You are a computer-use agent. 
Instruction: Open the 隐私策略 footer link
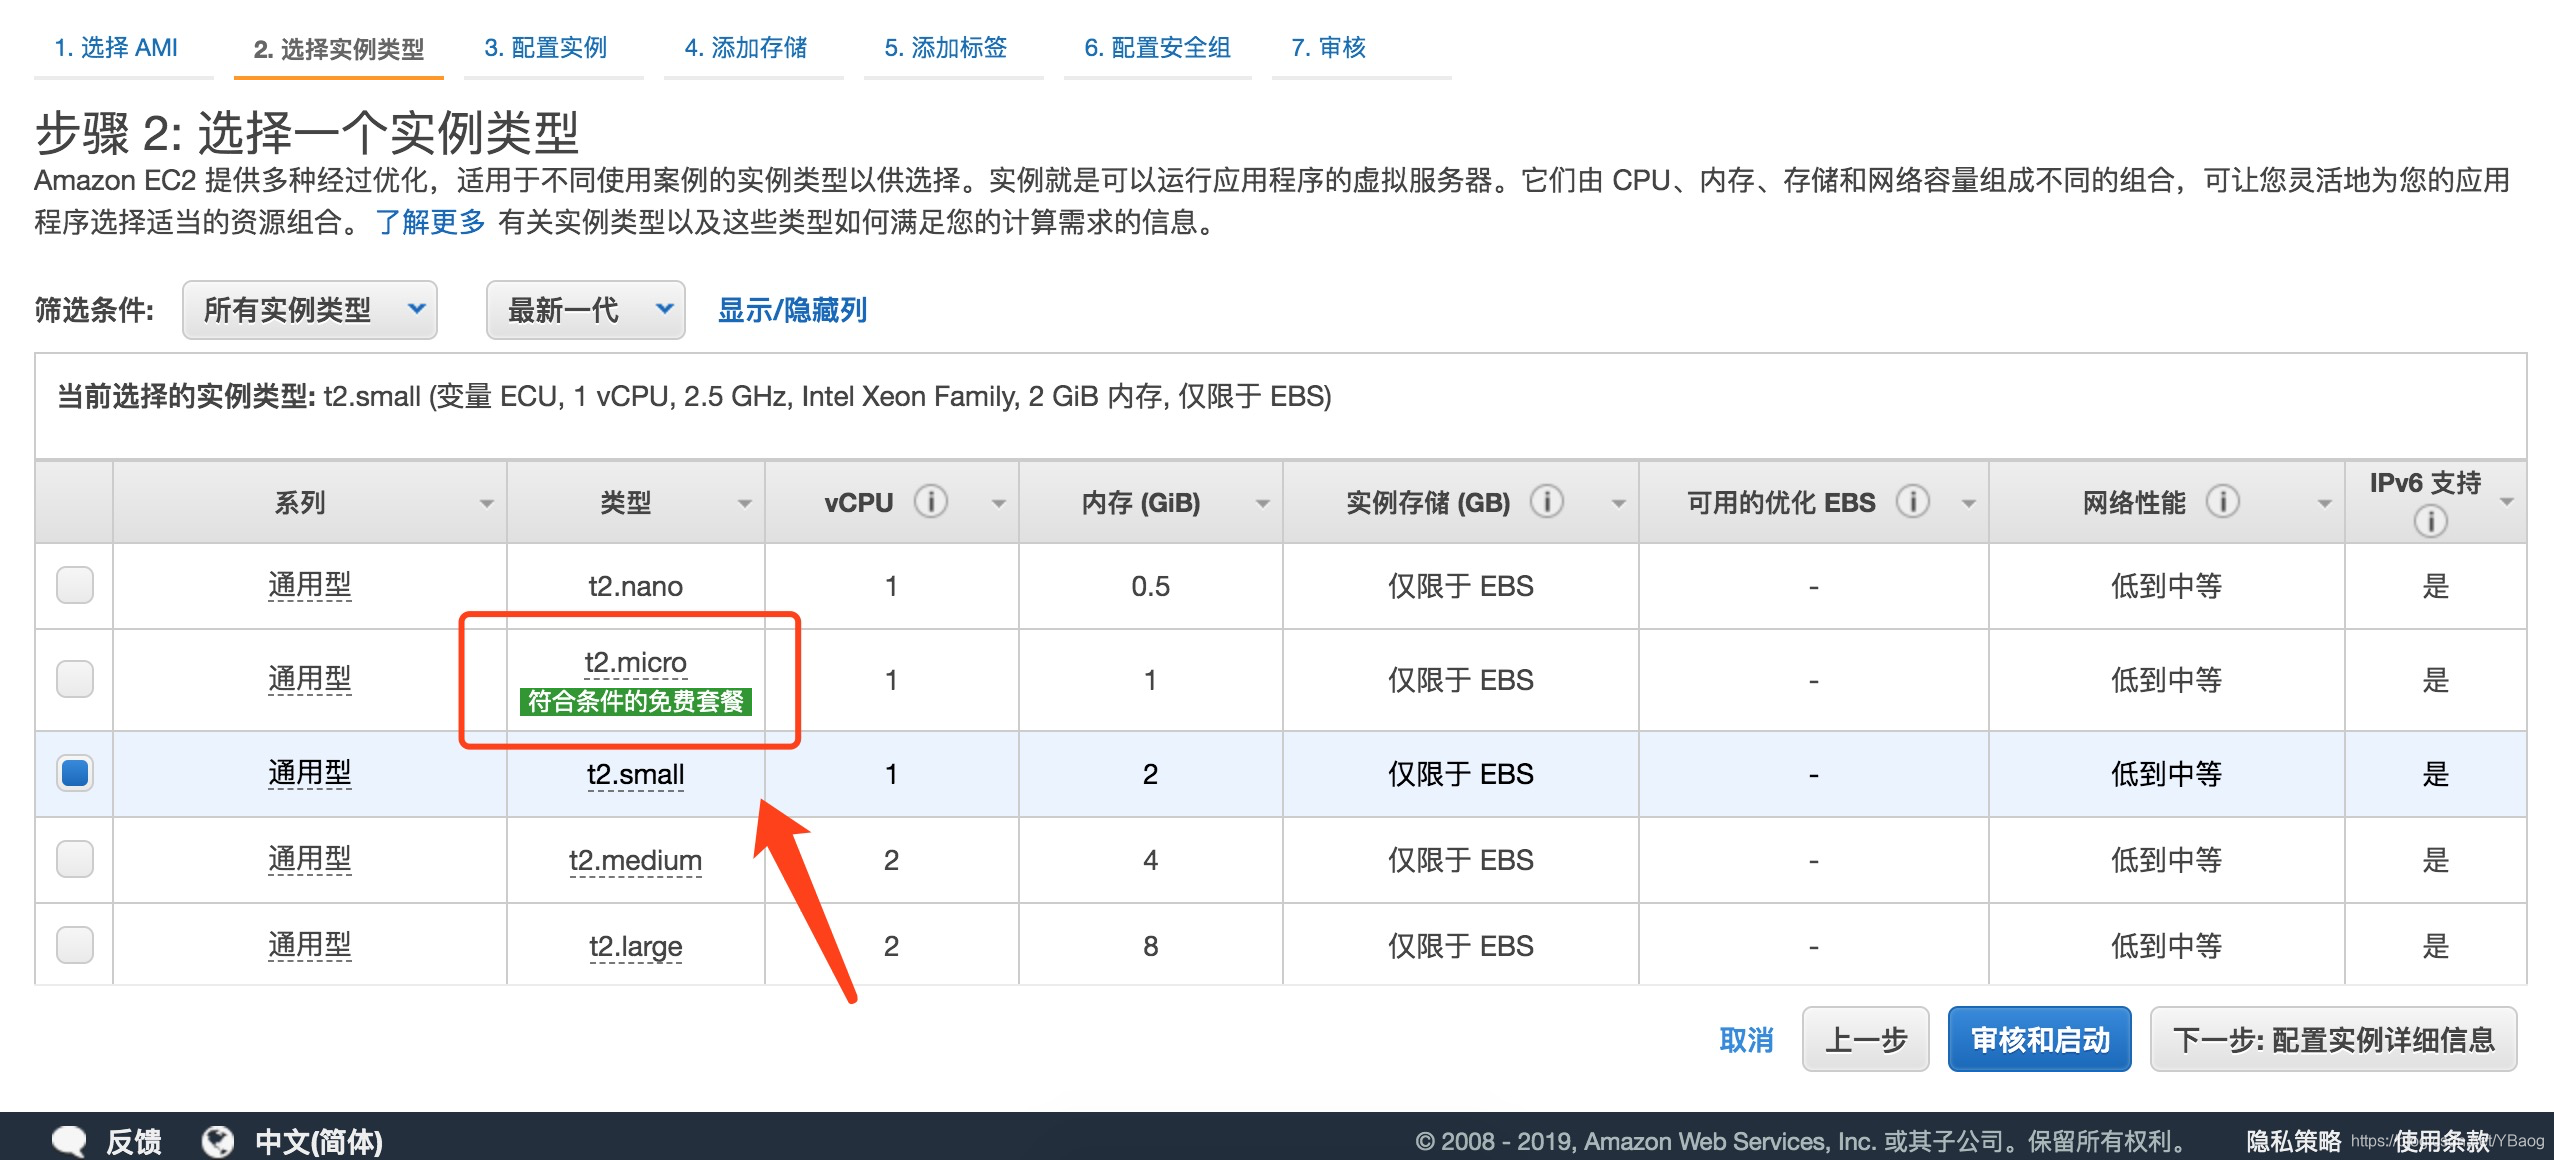coord(2294,1141)
